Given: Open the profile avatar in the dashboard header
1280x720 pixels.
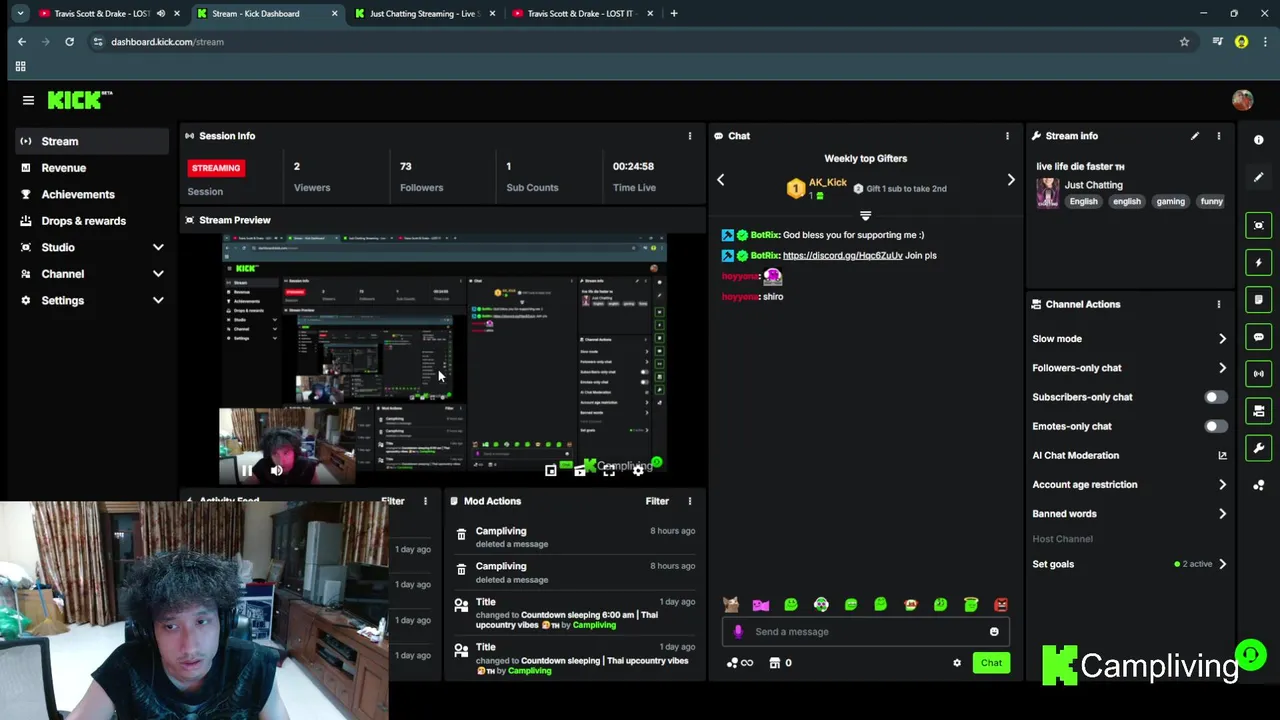Looking at the screenshot, I should [x=1242, y=100].
